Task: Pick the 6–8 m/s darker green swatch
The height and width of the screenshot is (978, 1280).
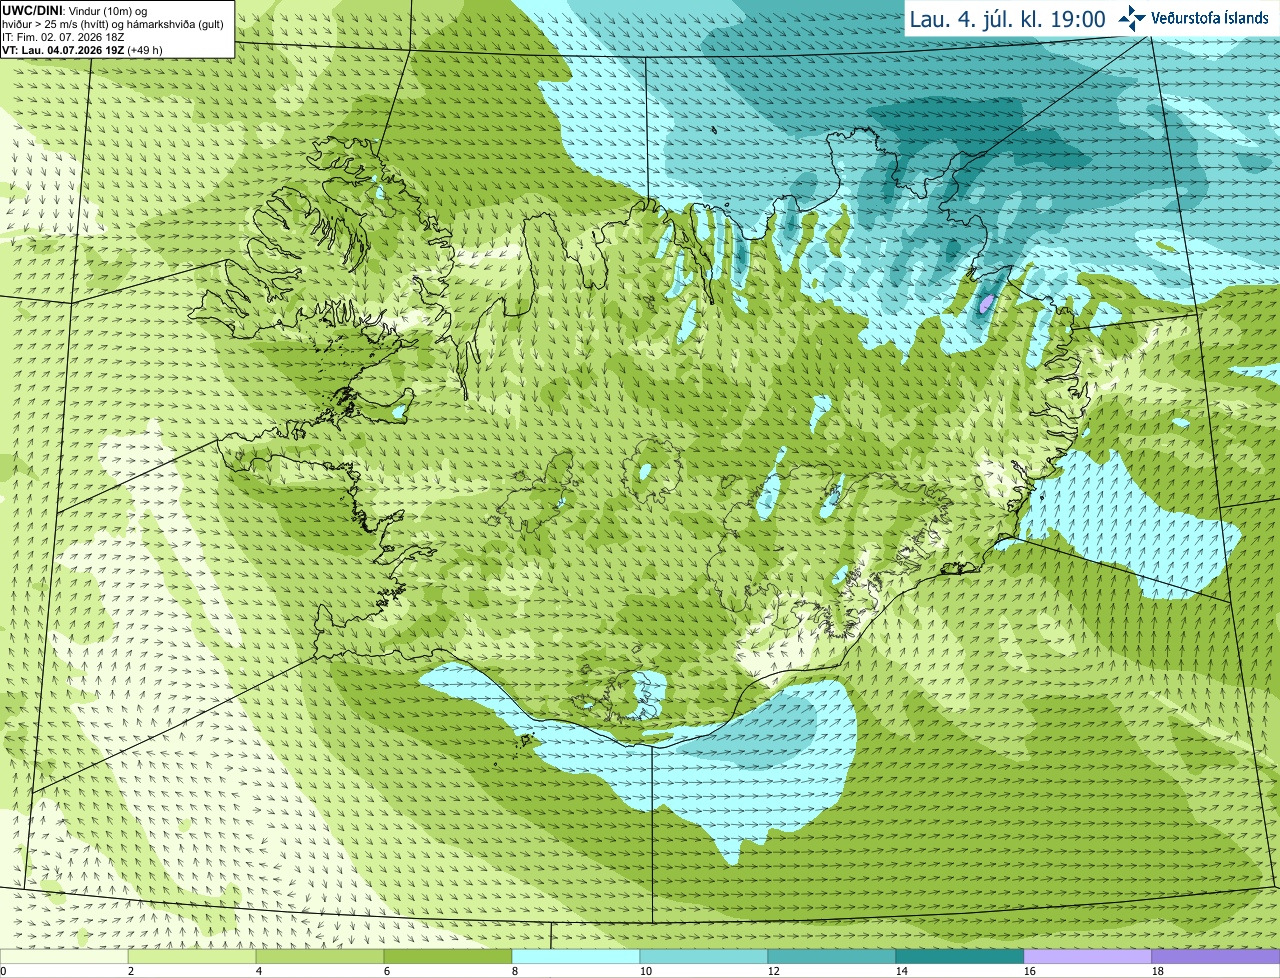Action: coord(448,957)
